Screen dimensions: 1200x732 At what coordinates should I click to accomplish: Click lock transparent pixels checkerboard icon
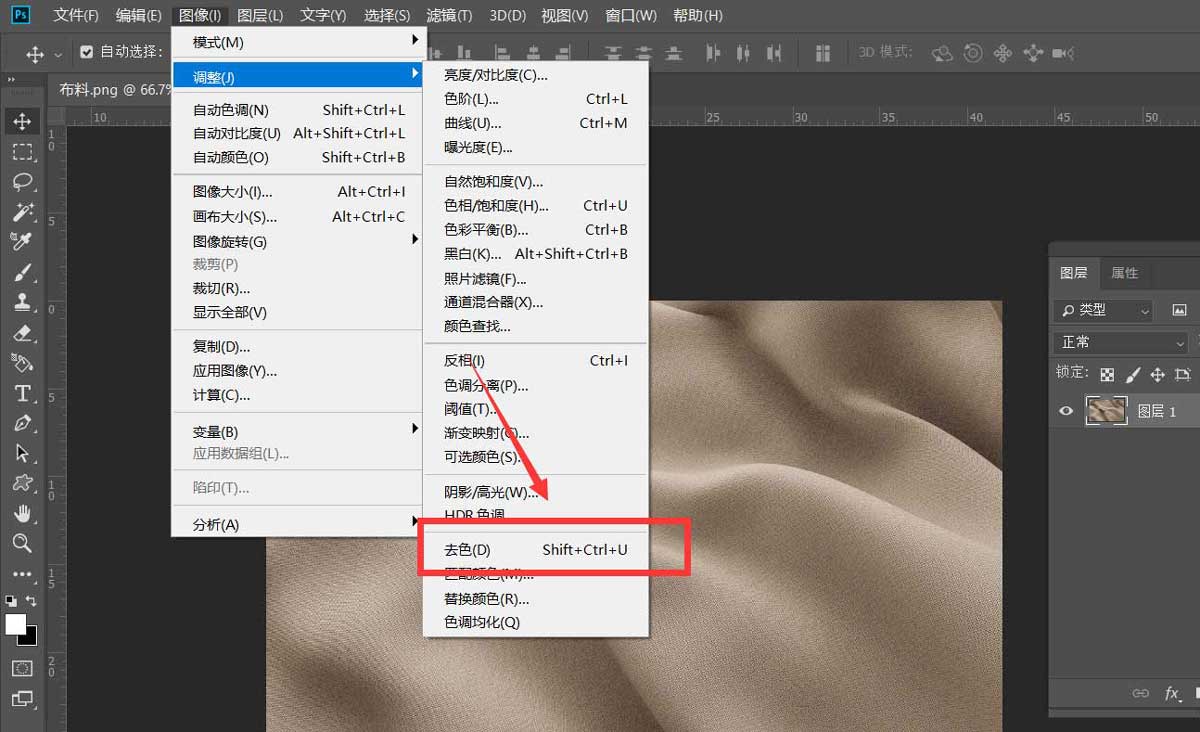pyautogui.click(x=1107, y=374)
